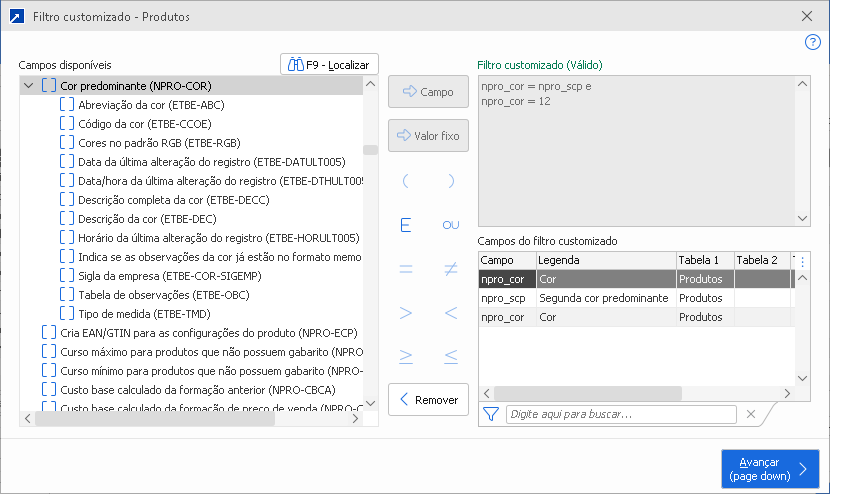
Task: Insert the logical OU (OR) operator
Action: pos(451,225)
